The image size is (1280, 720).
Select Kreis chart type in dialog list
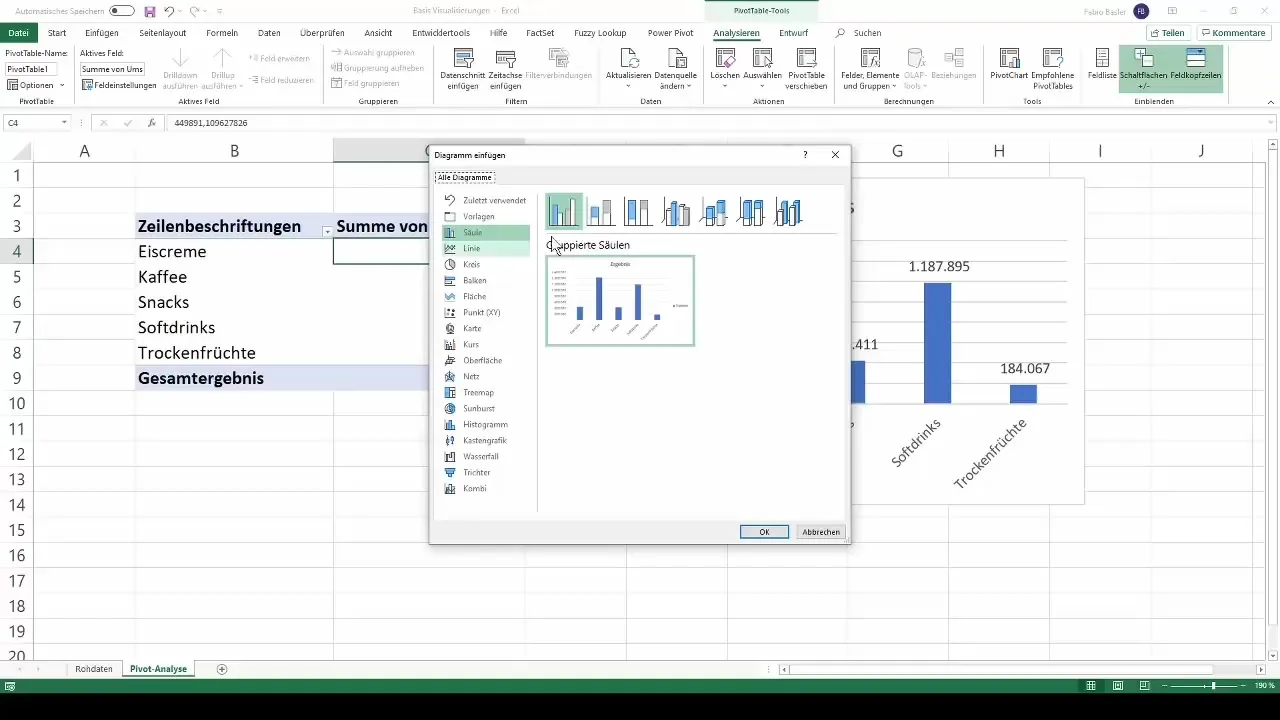[x=485, y=264]
